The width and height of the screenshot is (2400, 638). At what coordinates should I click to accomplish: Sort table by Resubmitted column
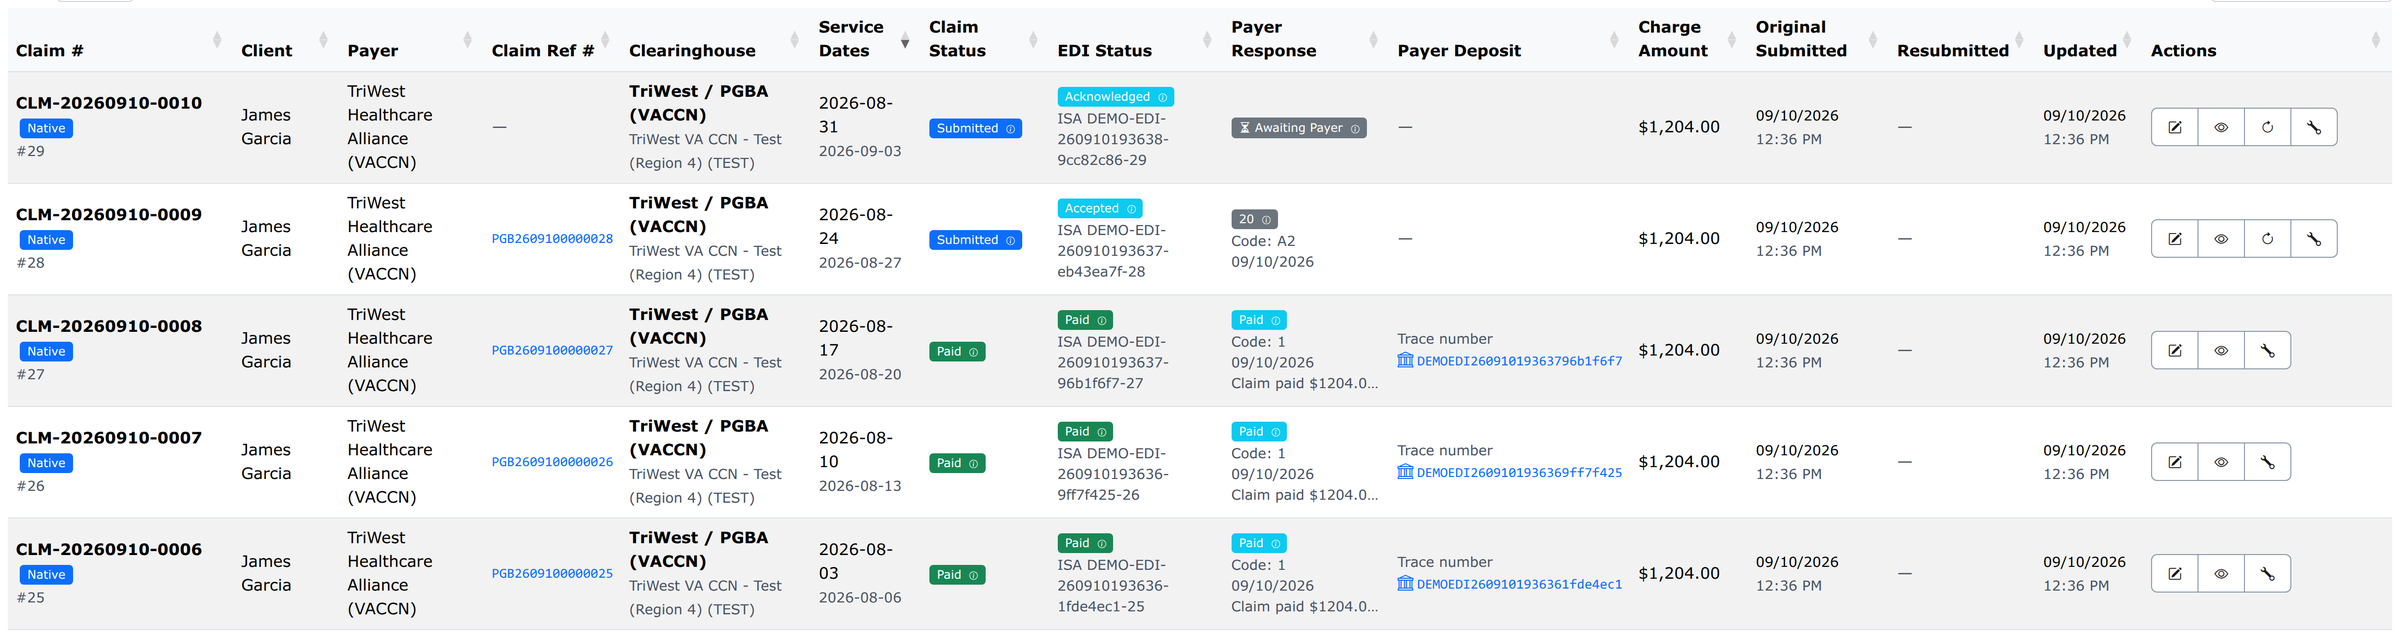(2019, 40)
